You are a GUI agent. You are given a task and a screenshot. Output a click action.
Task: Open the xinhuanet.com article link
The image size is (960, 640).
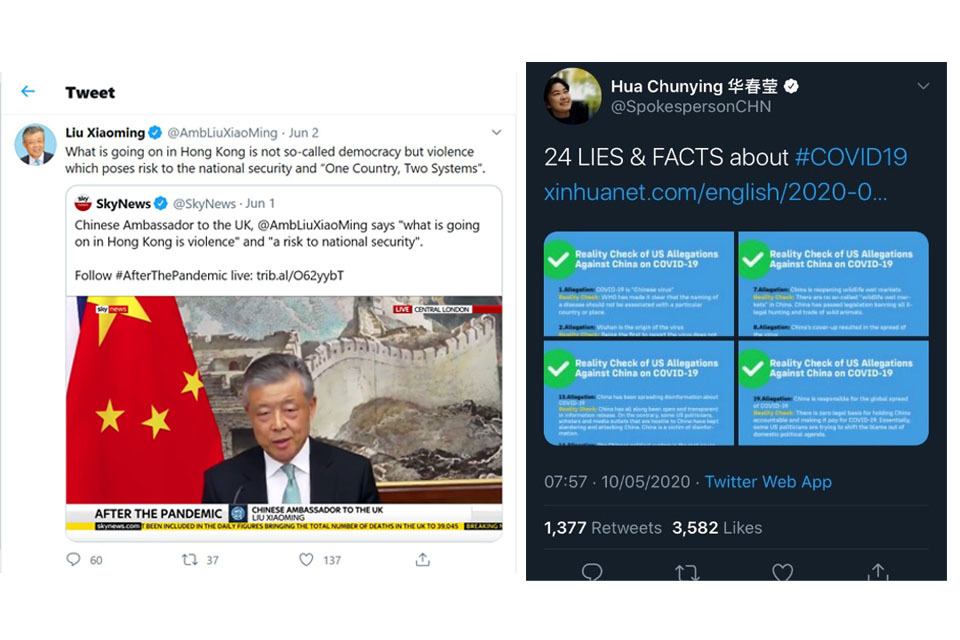click(715, 192)
